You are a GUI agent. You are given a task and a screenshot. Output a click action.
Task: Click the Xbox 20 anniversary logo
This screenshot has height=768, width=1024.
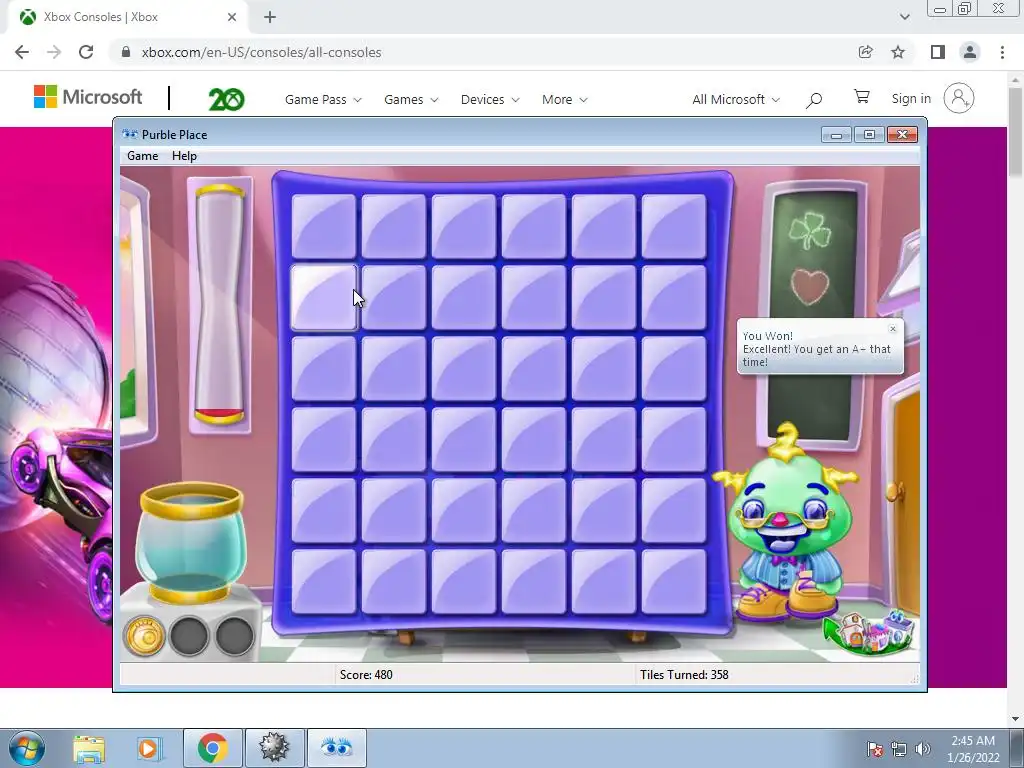coord(226,99)
